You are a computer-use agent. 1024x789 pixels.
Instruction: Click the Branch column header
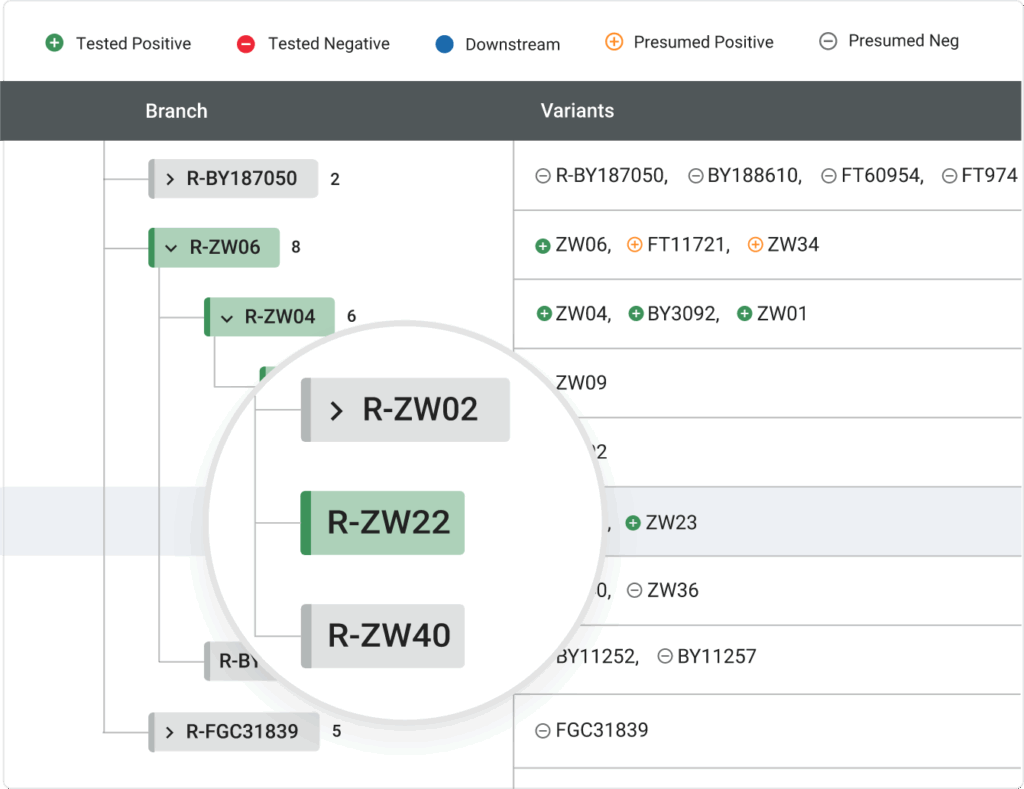point(176,111)
